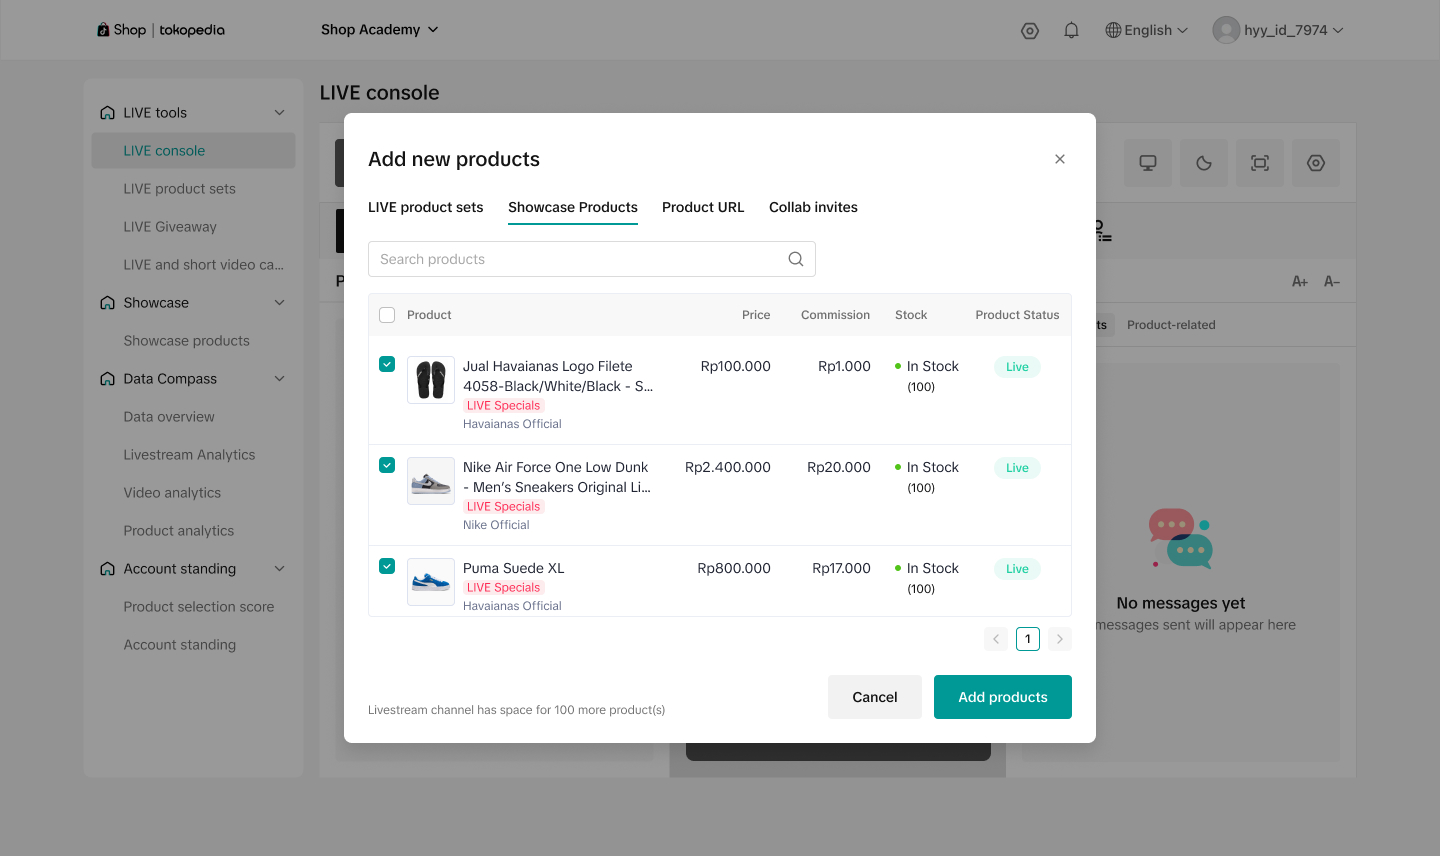This screenshot has height=856, width=1440.
Task: Uncheck the Jual Havaianas Logo Filete product
Action: (387, 364)
